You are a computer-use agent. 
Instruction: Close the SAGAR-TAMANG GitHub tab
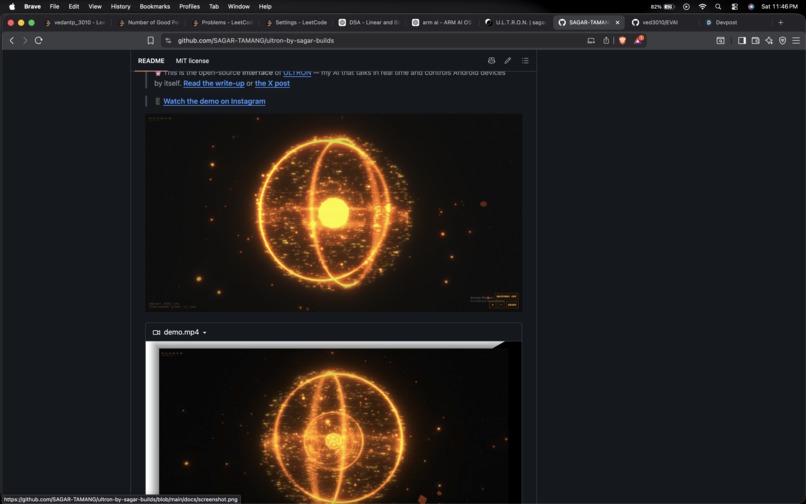click(x=617, y=23)
